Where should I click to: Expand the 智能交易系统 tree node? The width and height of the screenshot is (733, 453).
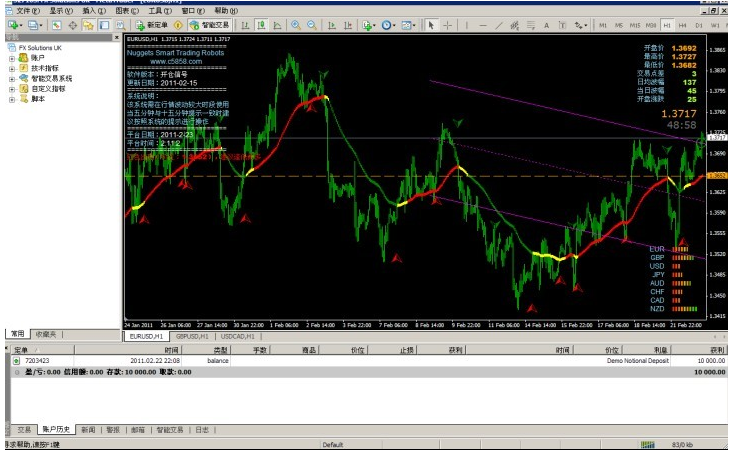tap(12, 79)
